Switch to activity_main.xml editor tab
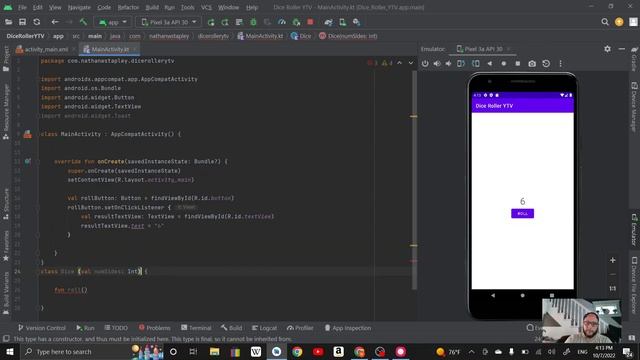 [x=46, y=49]
